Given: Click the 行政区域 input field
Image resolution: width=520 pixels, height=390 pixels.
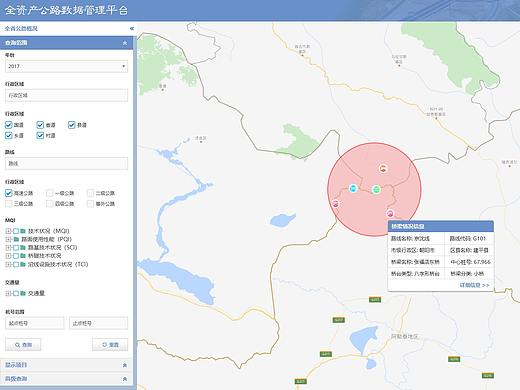Looking at the screenshot, I should pos(66,95).
